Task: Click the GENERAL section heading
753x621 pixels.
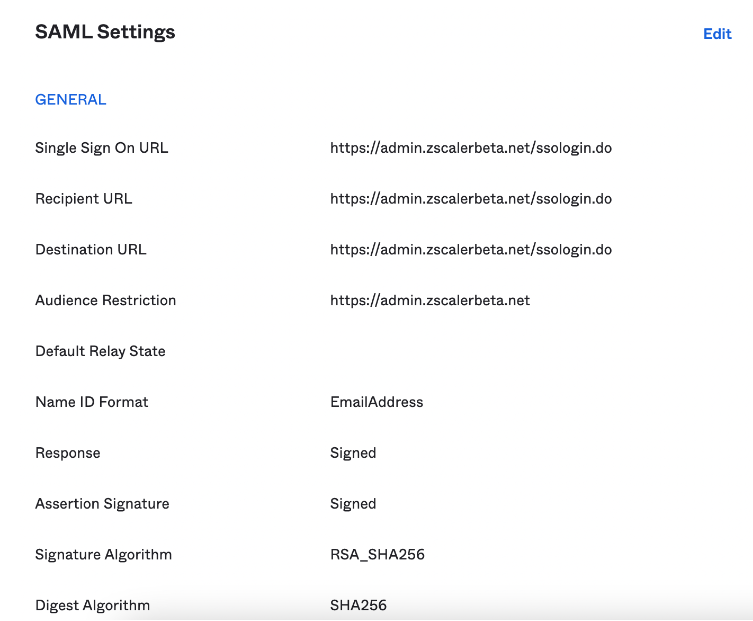Action: (x=70, y=100)
